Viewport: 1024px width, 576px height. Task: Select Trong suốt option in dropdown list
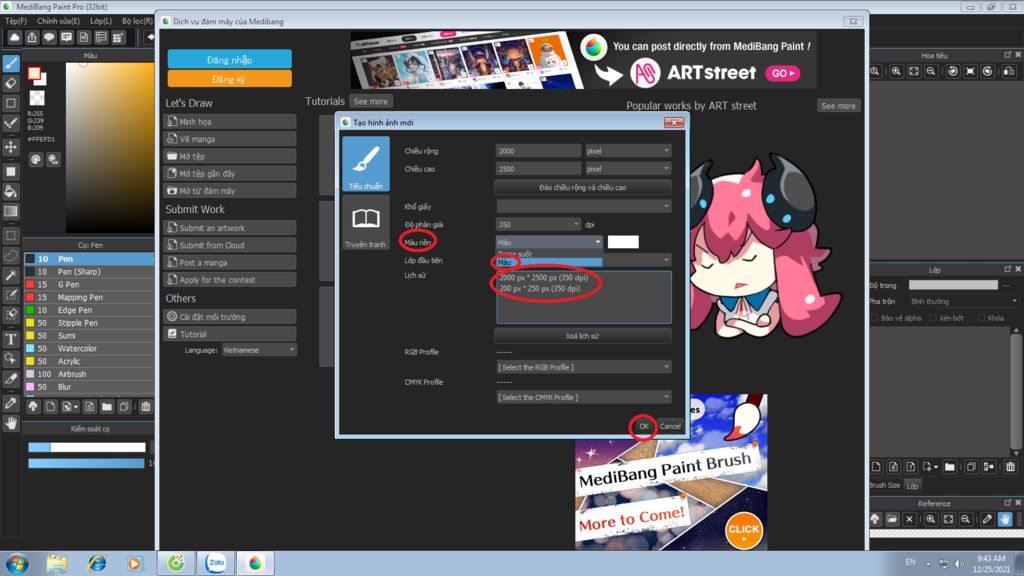tap(549, 254)
